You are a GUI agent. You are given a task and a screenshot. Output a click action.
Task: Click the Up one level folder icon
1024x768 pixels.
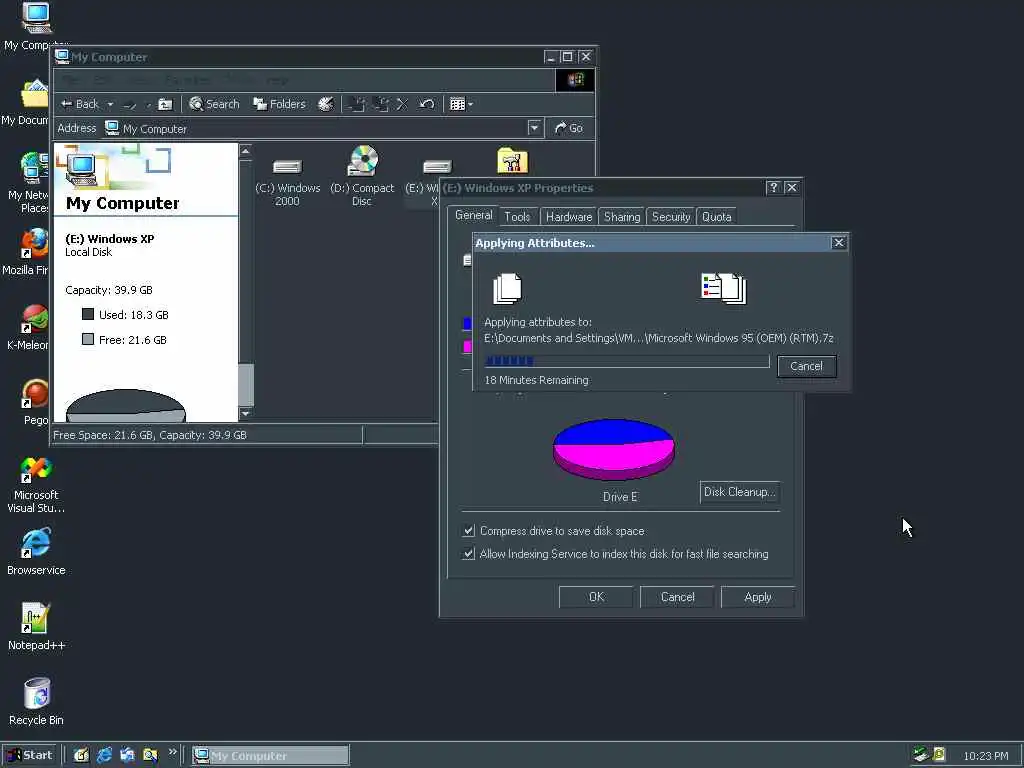tap(166, 104)
